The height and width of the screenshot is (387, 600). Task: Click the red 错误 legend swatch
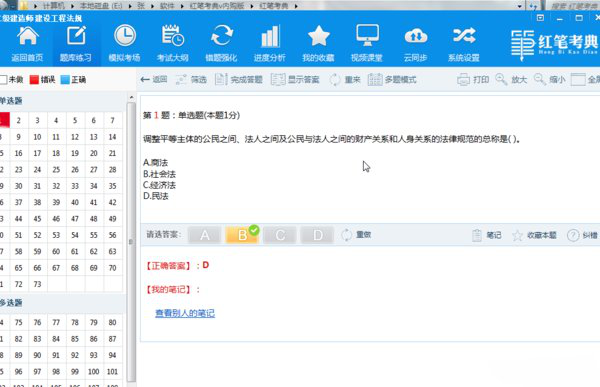[34, 80]
